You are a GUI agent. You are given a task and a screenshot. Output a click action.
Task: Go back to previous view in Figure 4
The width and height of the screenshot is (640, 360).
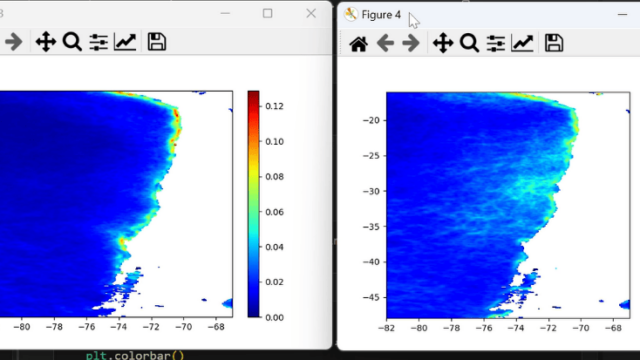(385, 43)
